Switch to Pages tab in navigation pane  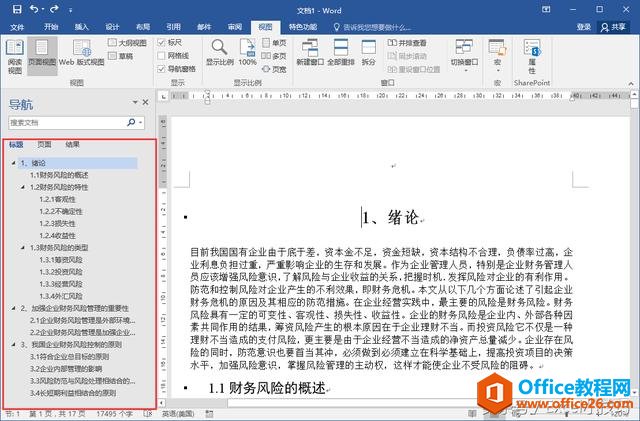[44, 144]
